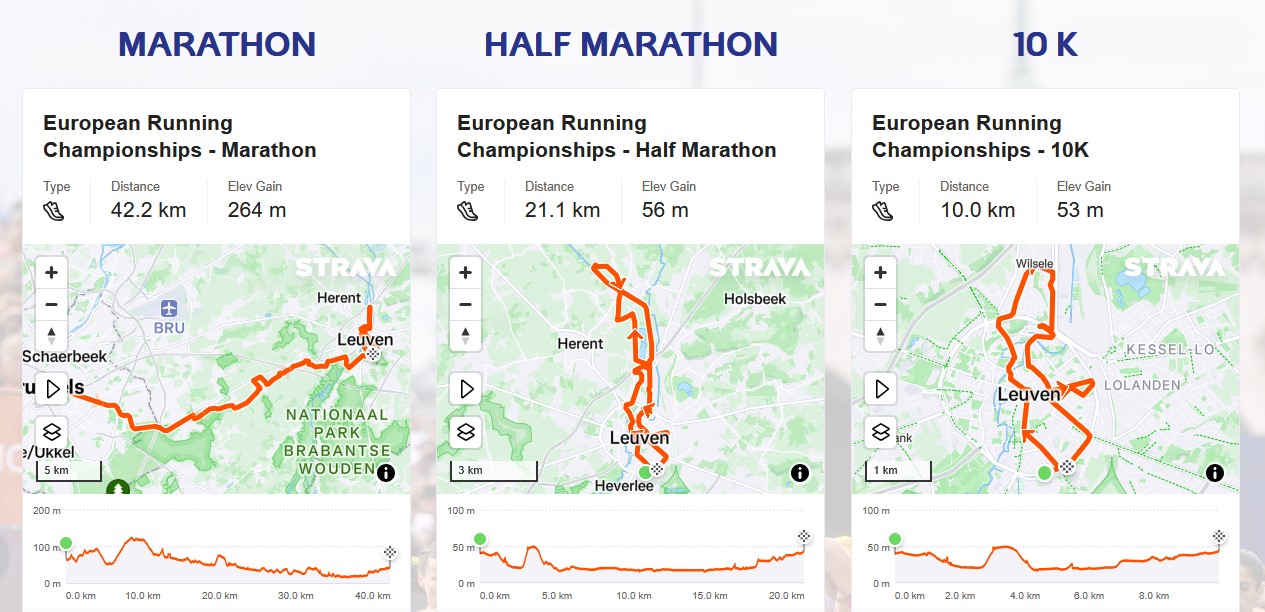Zoom in on the Half Marathon map

465,272
